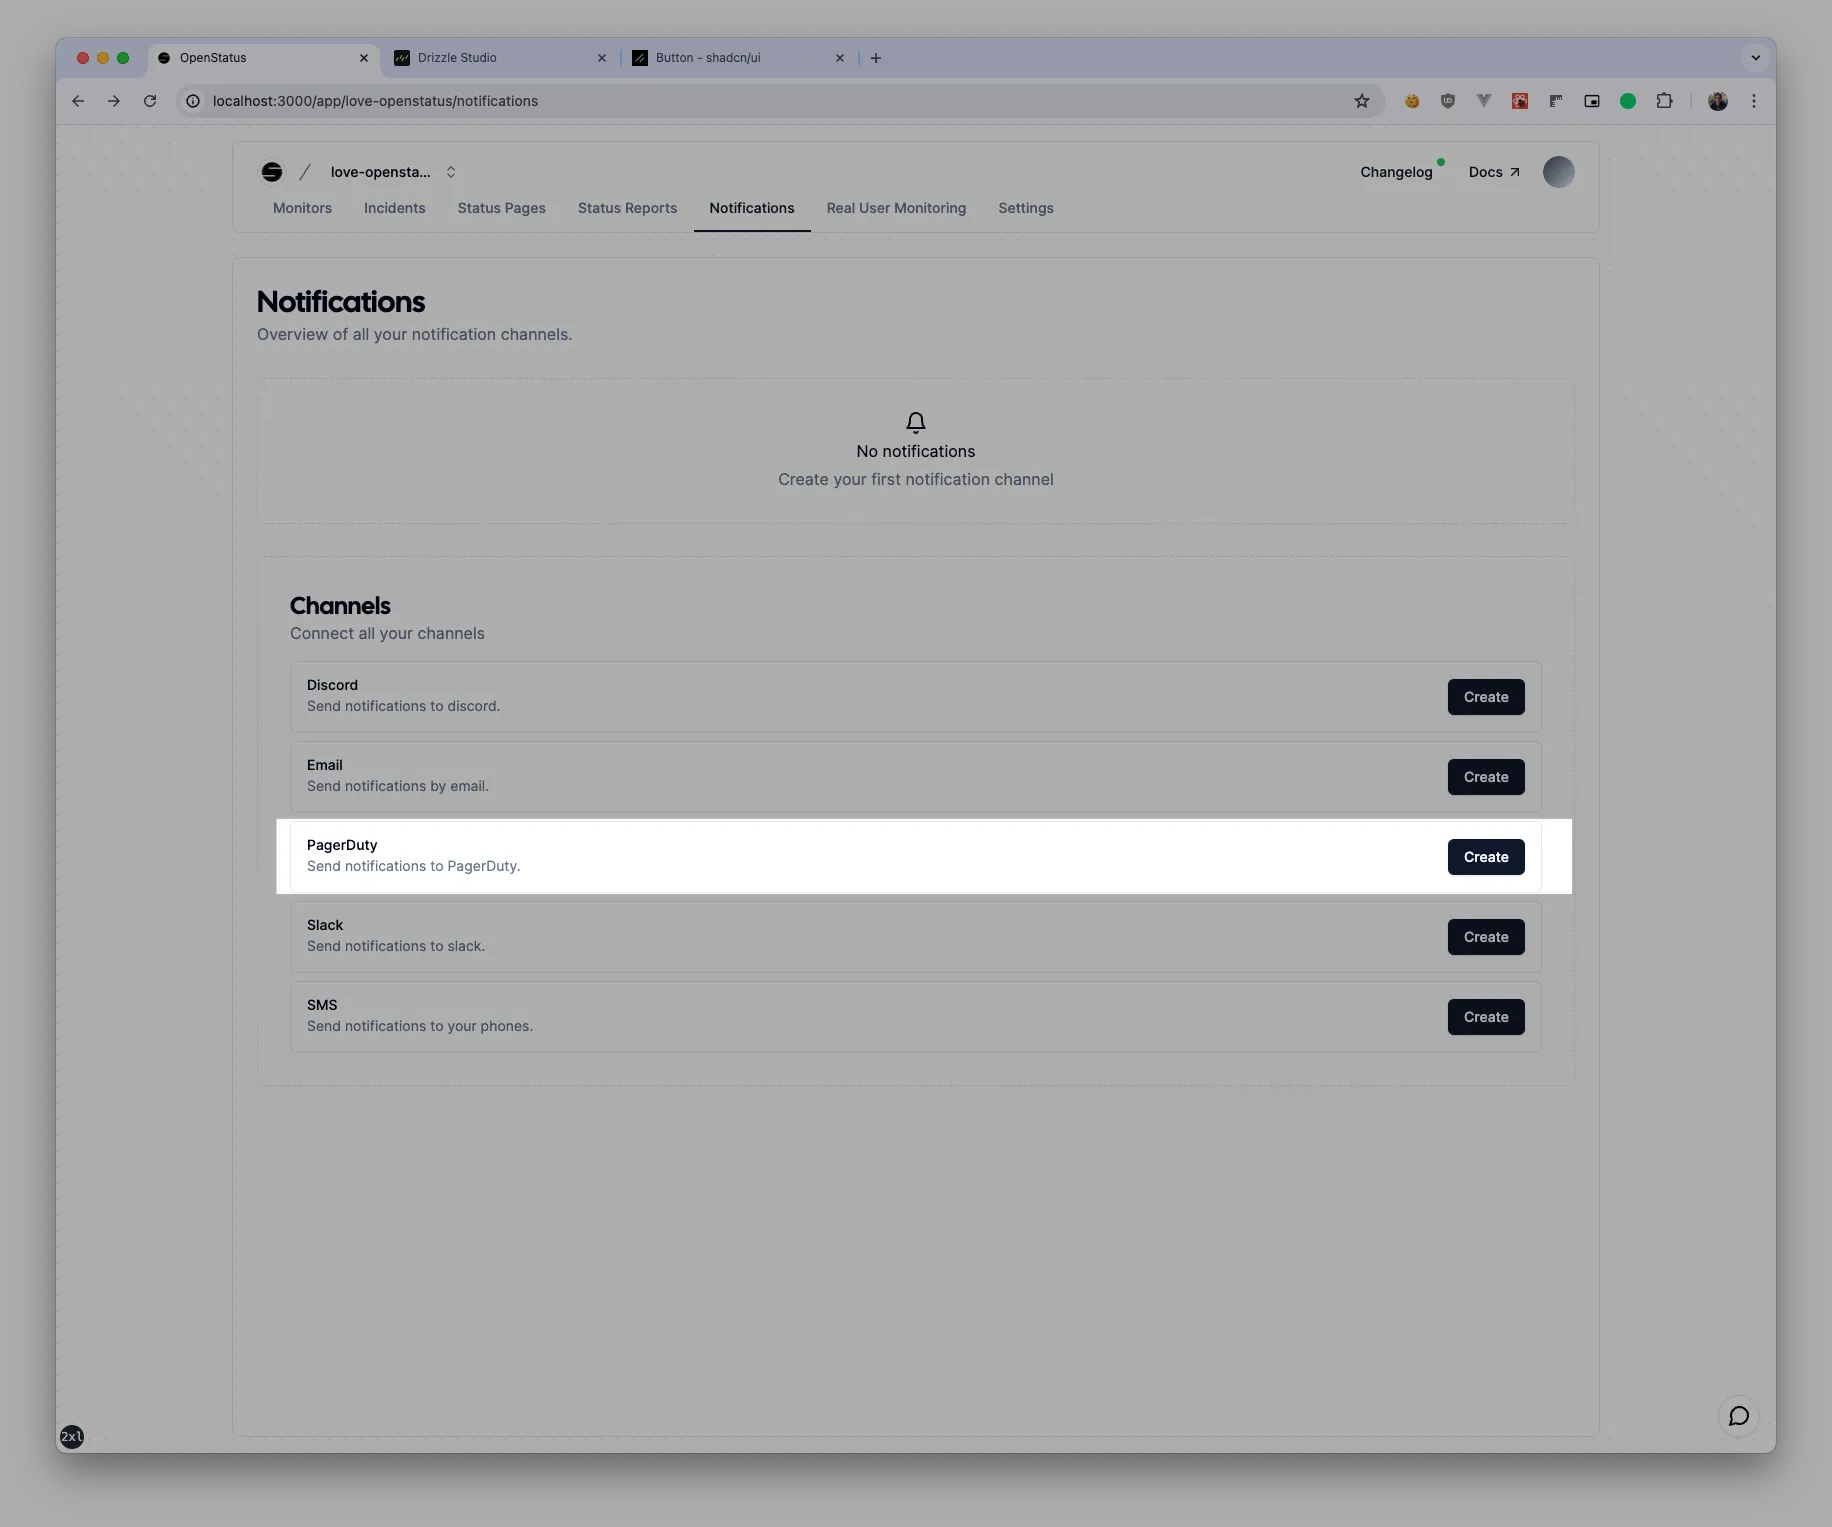Click the chat bubble in bottom right
The width and height of the screenshot is (1832, 1527).
1738,1416
